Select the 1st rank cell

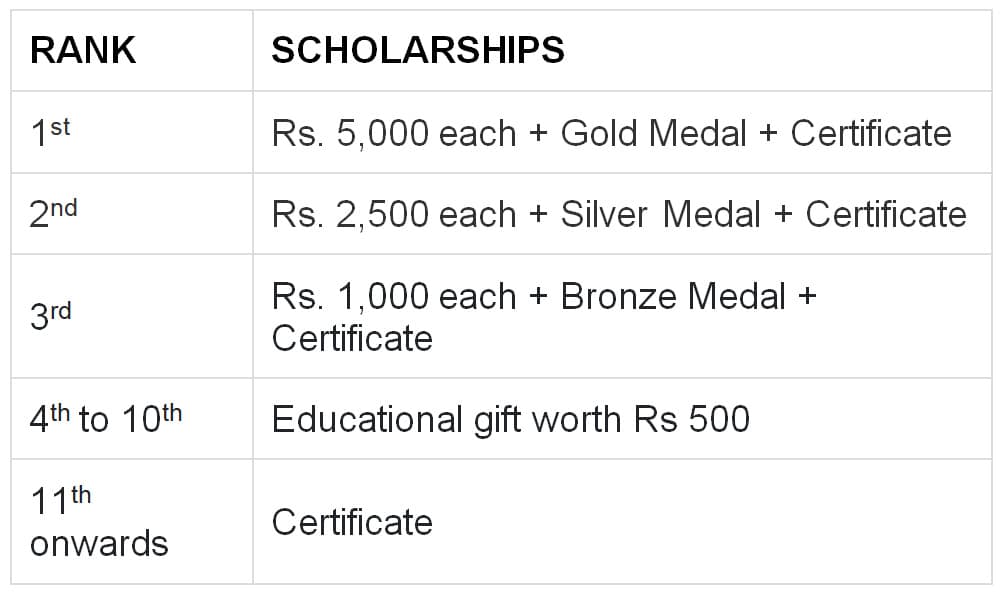pyautogui.click(x=132, y=132)
